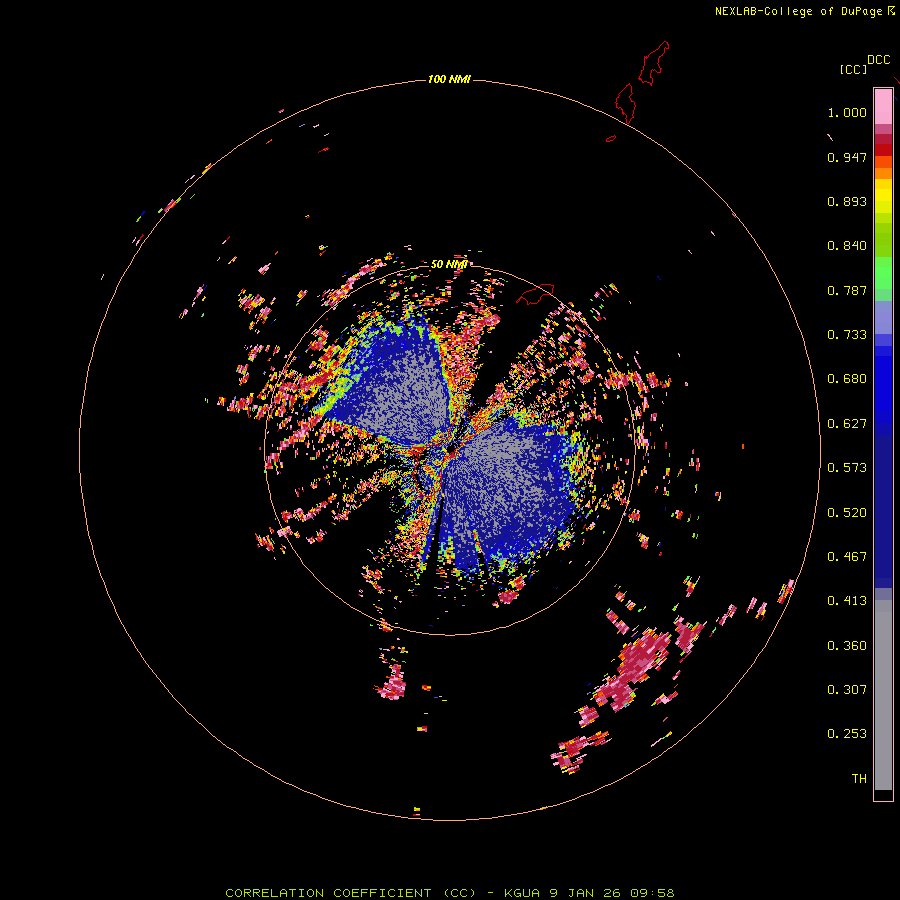Click the 0.467 legend value
This screenshot has height=900, width=900.
tap(847, 557)
